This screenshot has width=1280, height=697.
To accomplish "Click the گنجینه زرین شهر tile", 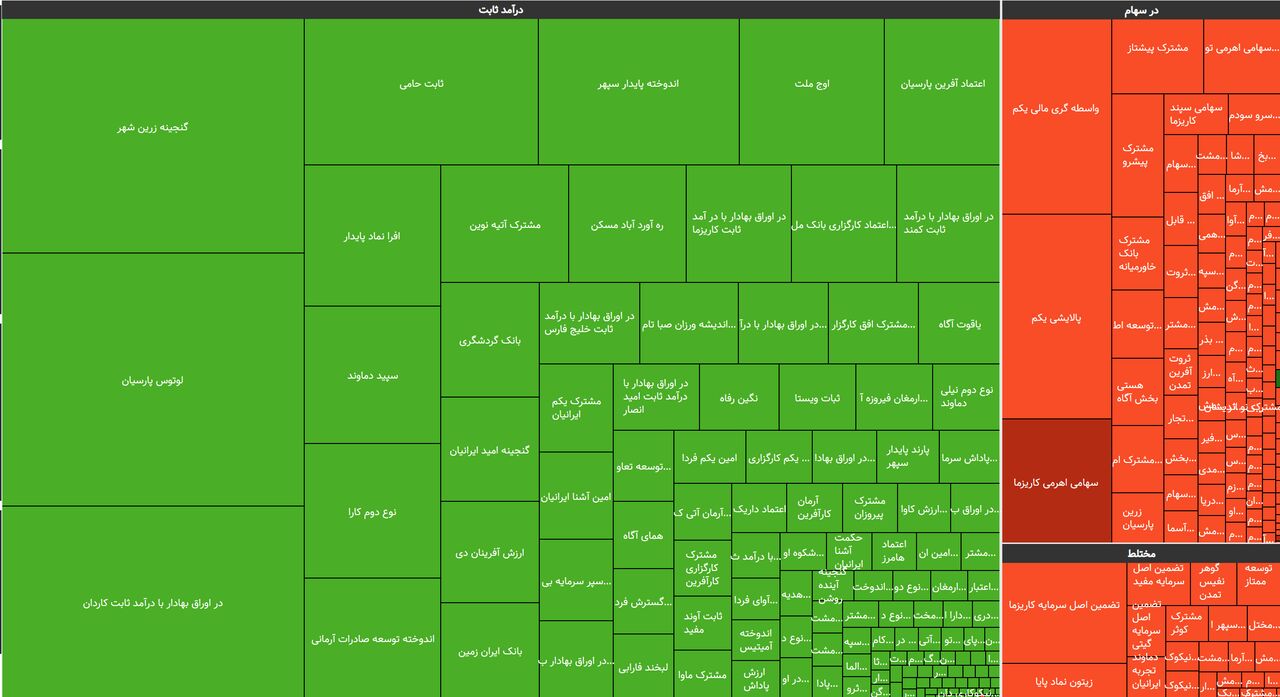I will [152, 128].
